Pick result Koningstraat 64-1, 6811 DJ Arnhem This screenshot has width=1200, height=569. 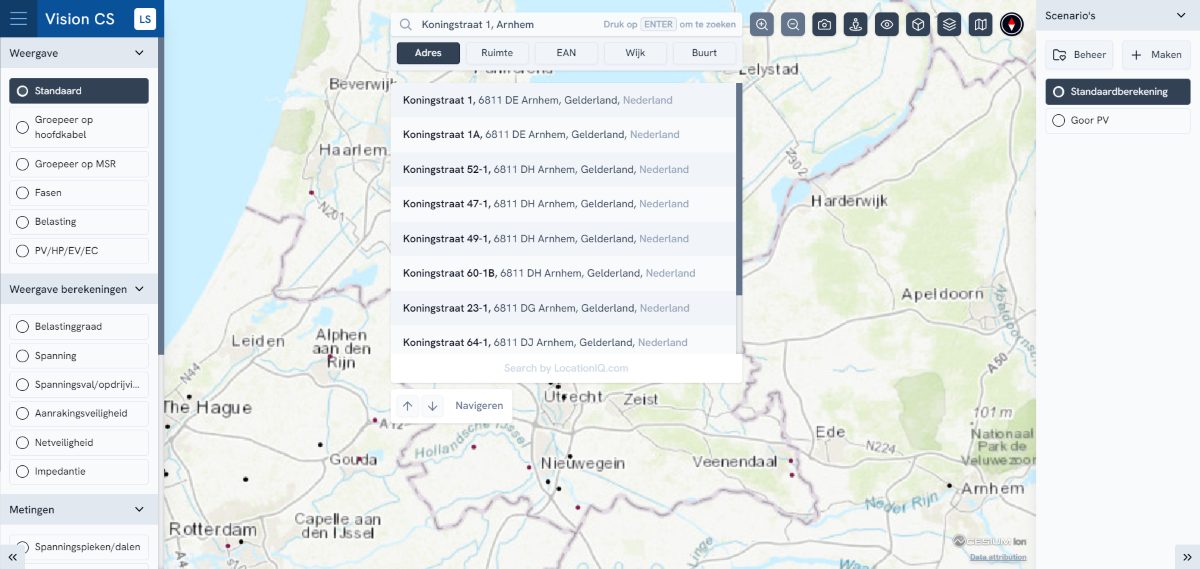point(564,341)
